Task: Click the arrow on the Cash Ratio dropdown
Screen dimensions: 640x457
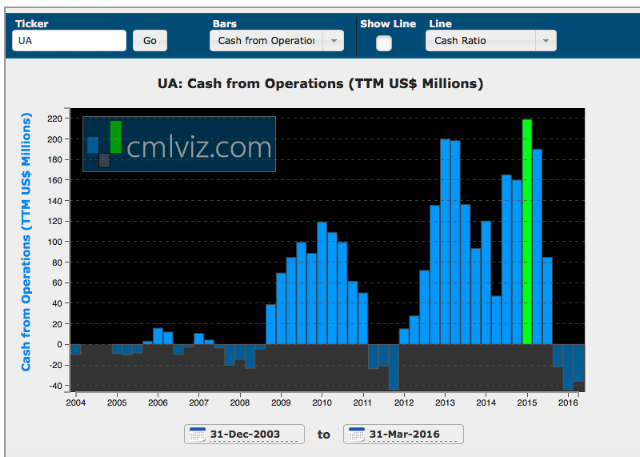Action: click(x=546, y=40)
